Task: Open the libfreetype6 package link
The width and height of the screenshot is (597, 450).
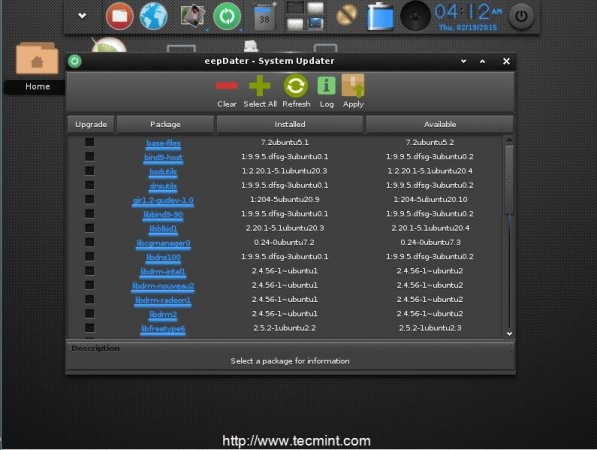Action: point(163,329)
